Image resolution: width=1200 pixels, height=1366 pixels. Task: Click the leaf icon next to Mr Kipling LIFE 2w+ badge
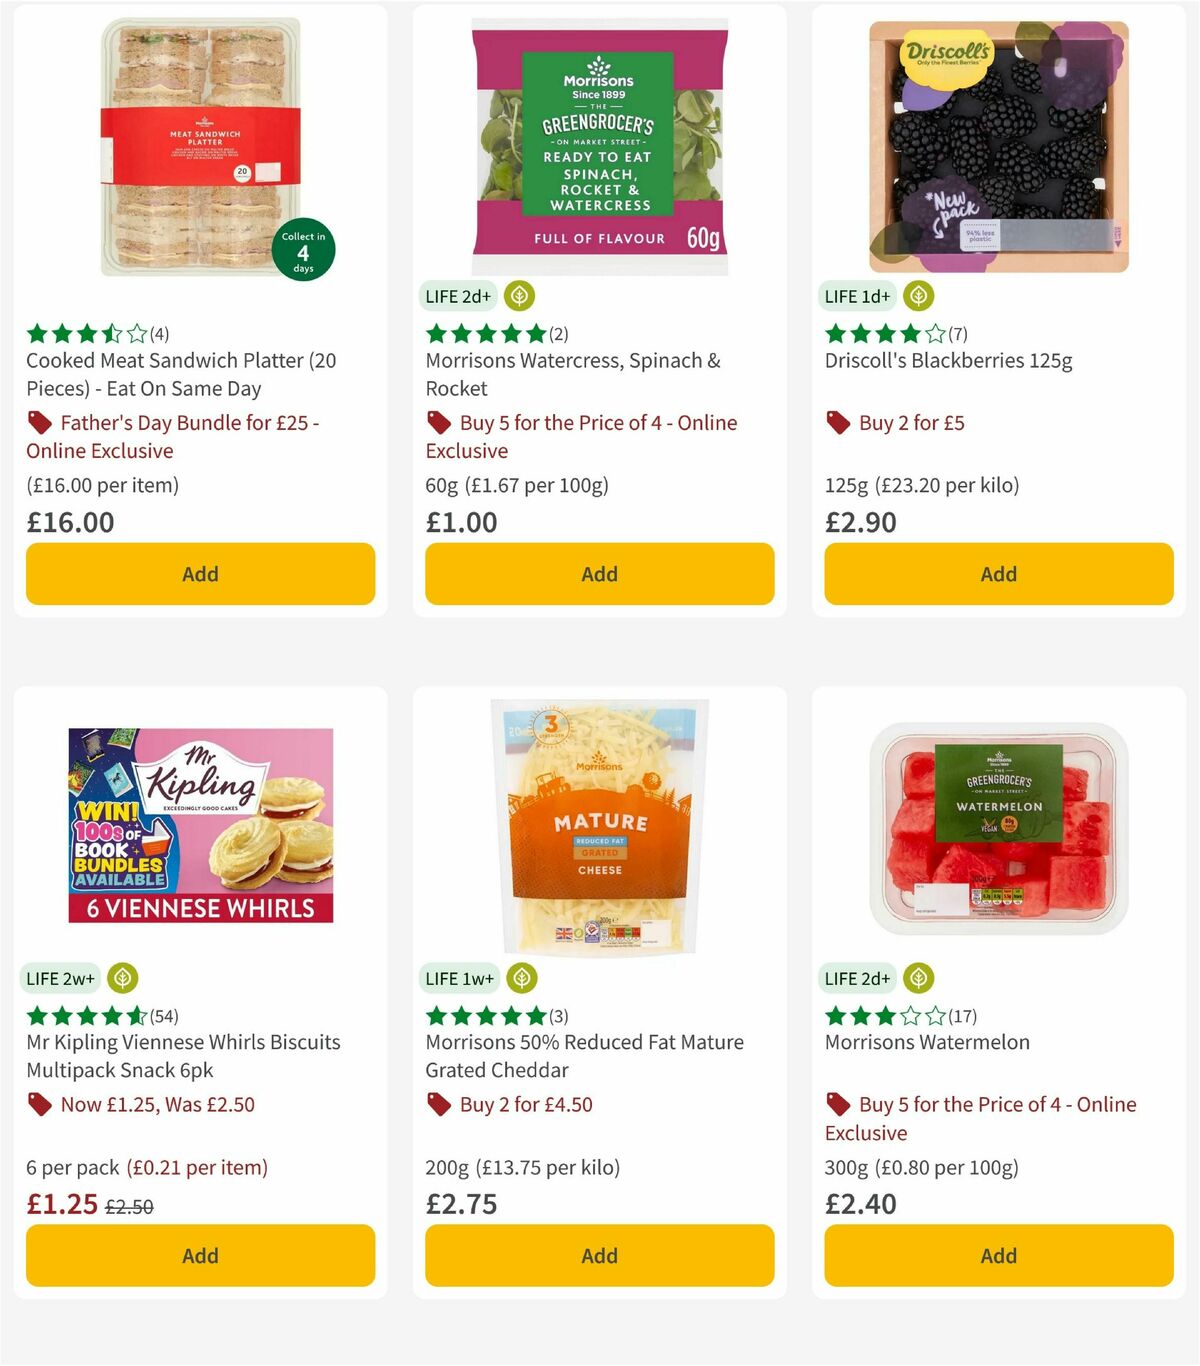pyautogui.click(x=123, y=978)
